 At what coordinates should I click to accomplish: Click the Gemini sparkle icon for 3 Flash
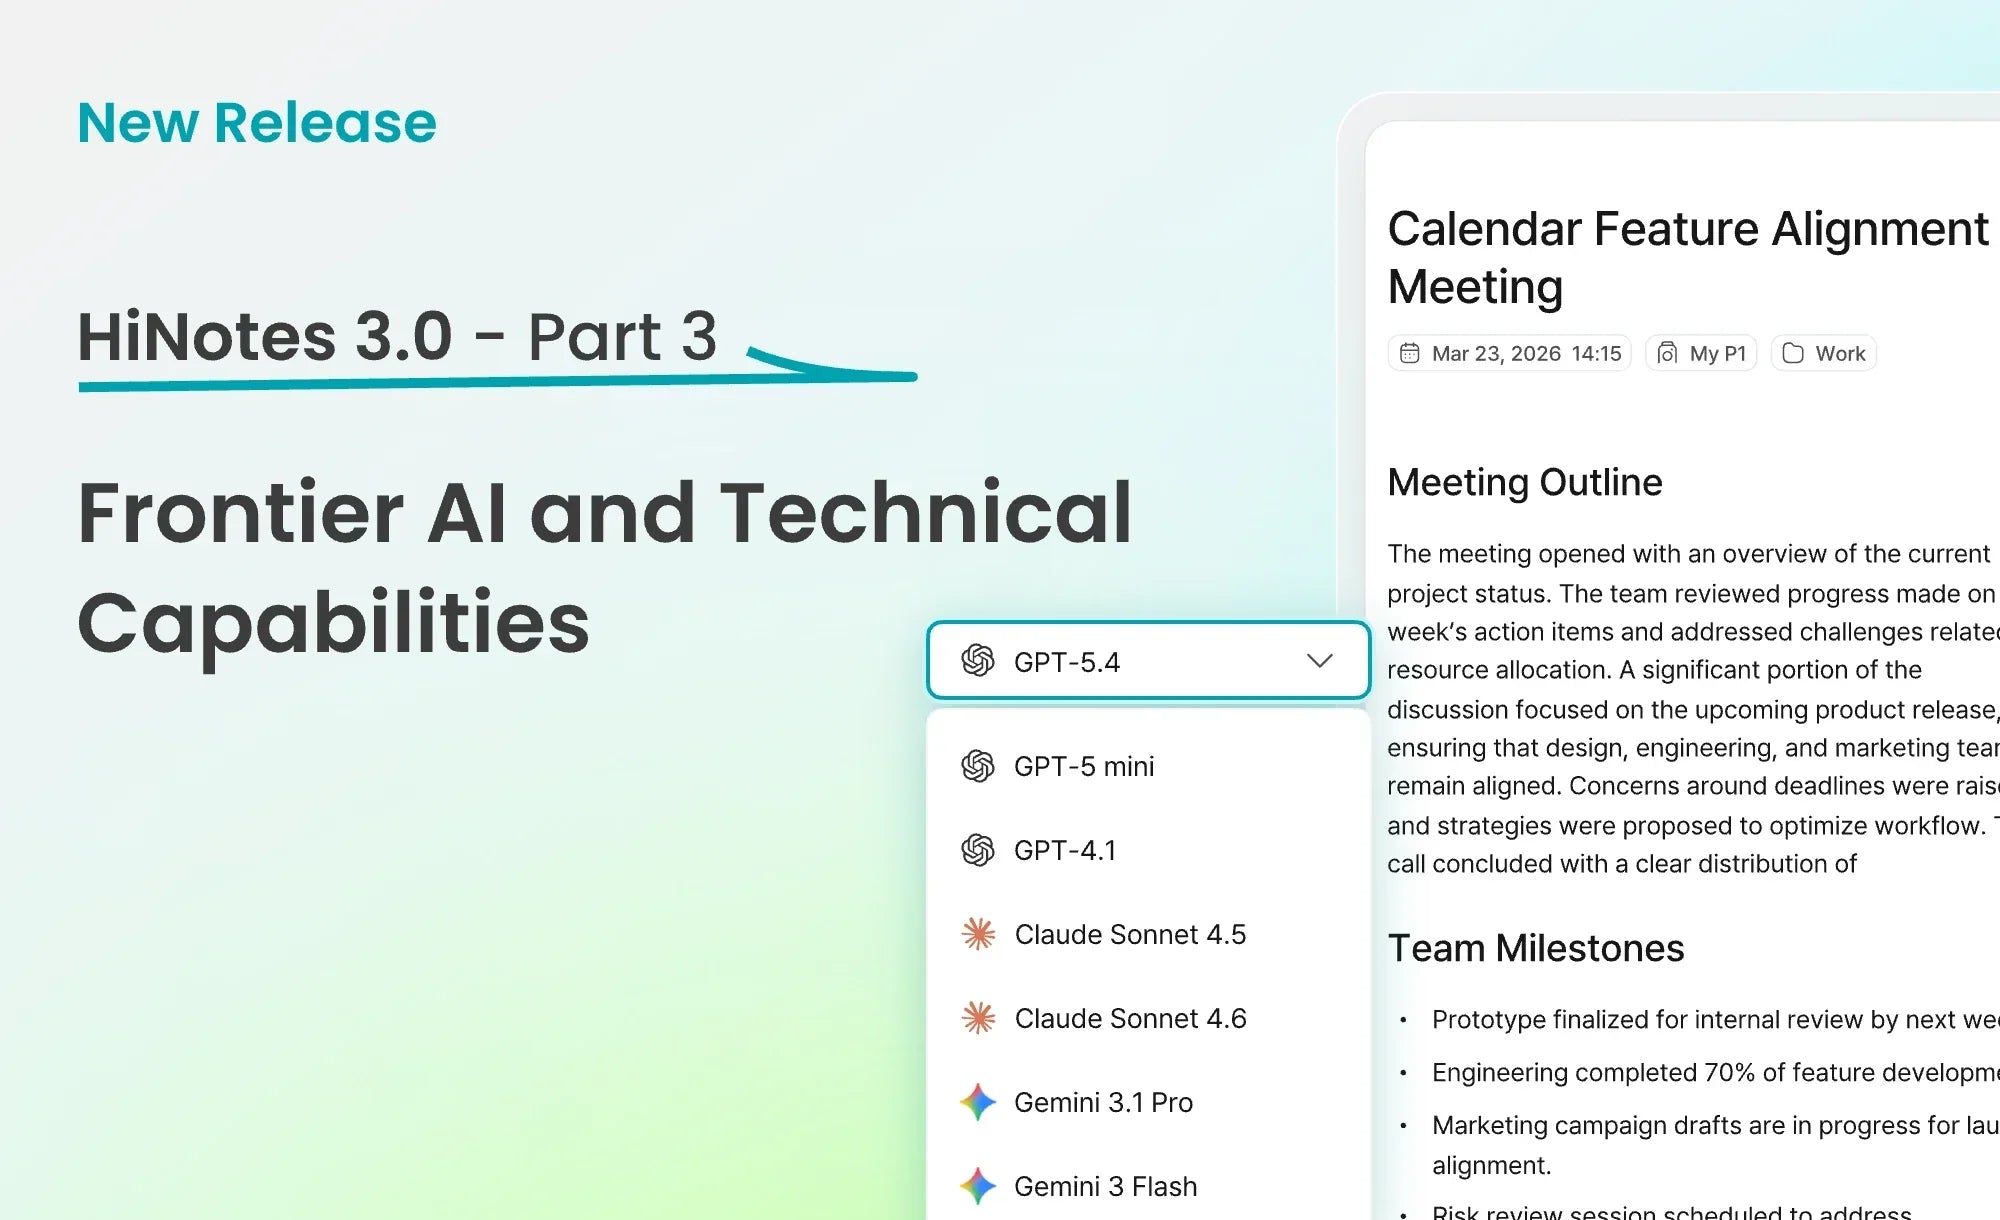pos(978,1186)
